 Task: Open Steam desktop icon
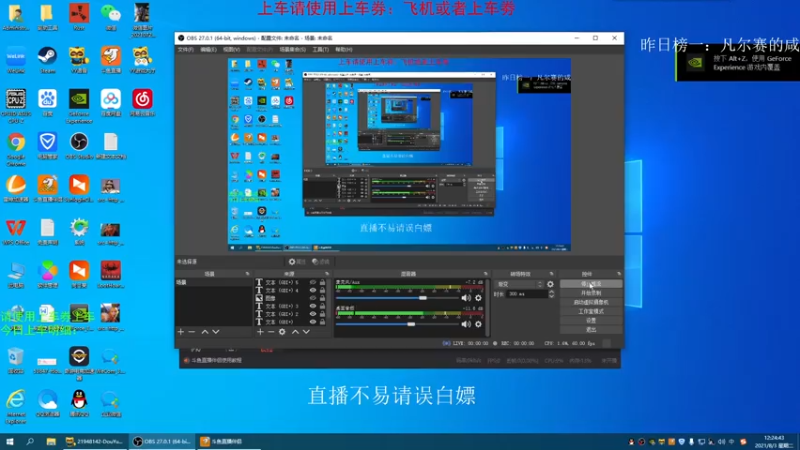click(47, 60)
